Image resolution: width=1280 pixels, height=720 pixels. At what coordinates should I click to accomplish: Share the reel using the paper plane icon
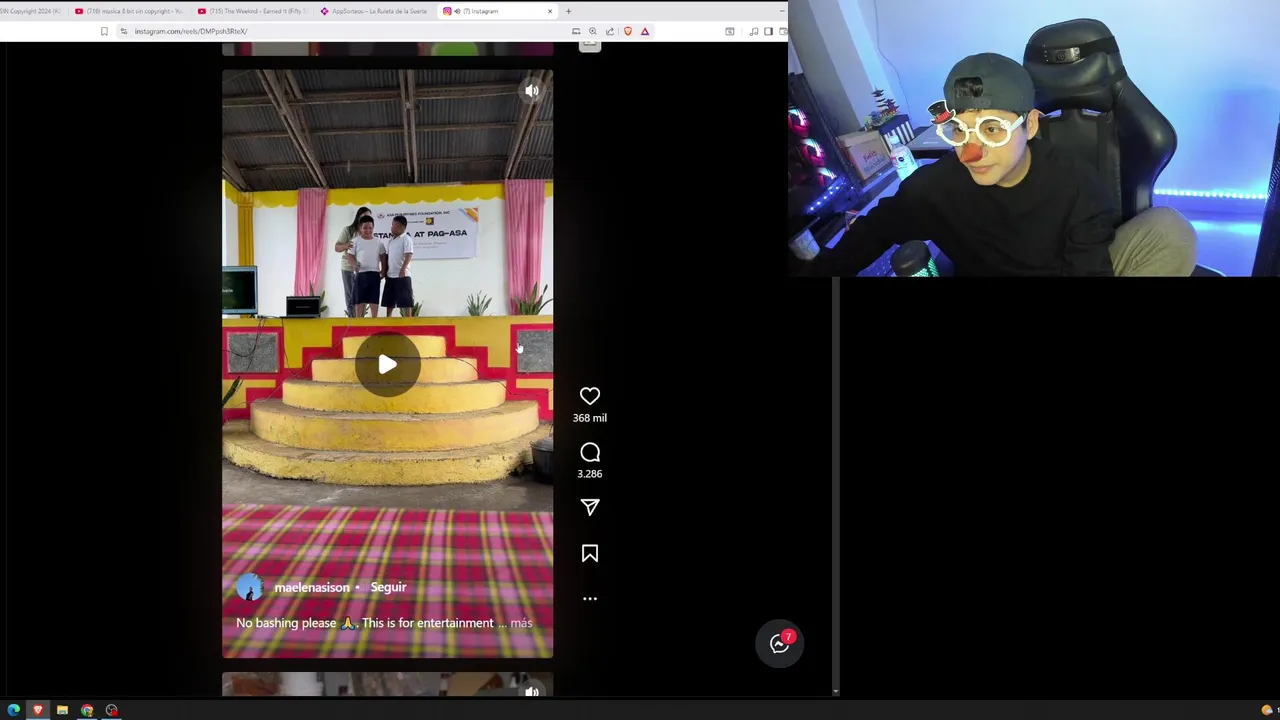coord(590,508)
